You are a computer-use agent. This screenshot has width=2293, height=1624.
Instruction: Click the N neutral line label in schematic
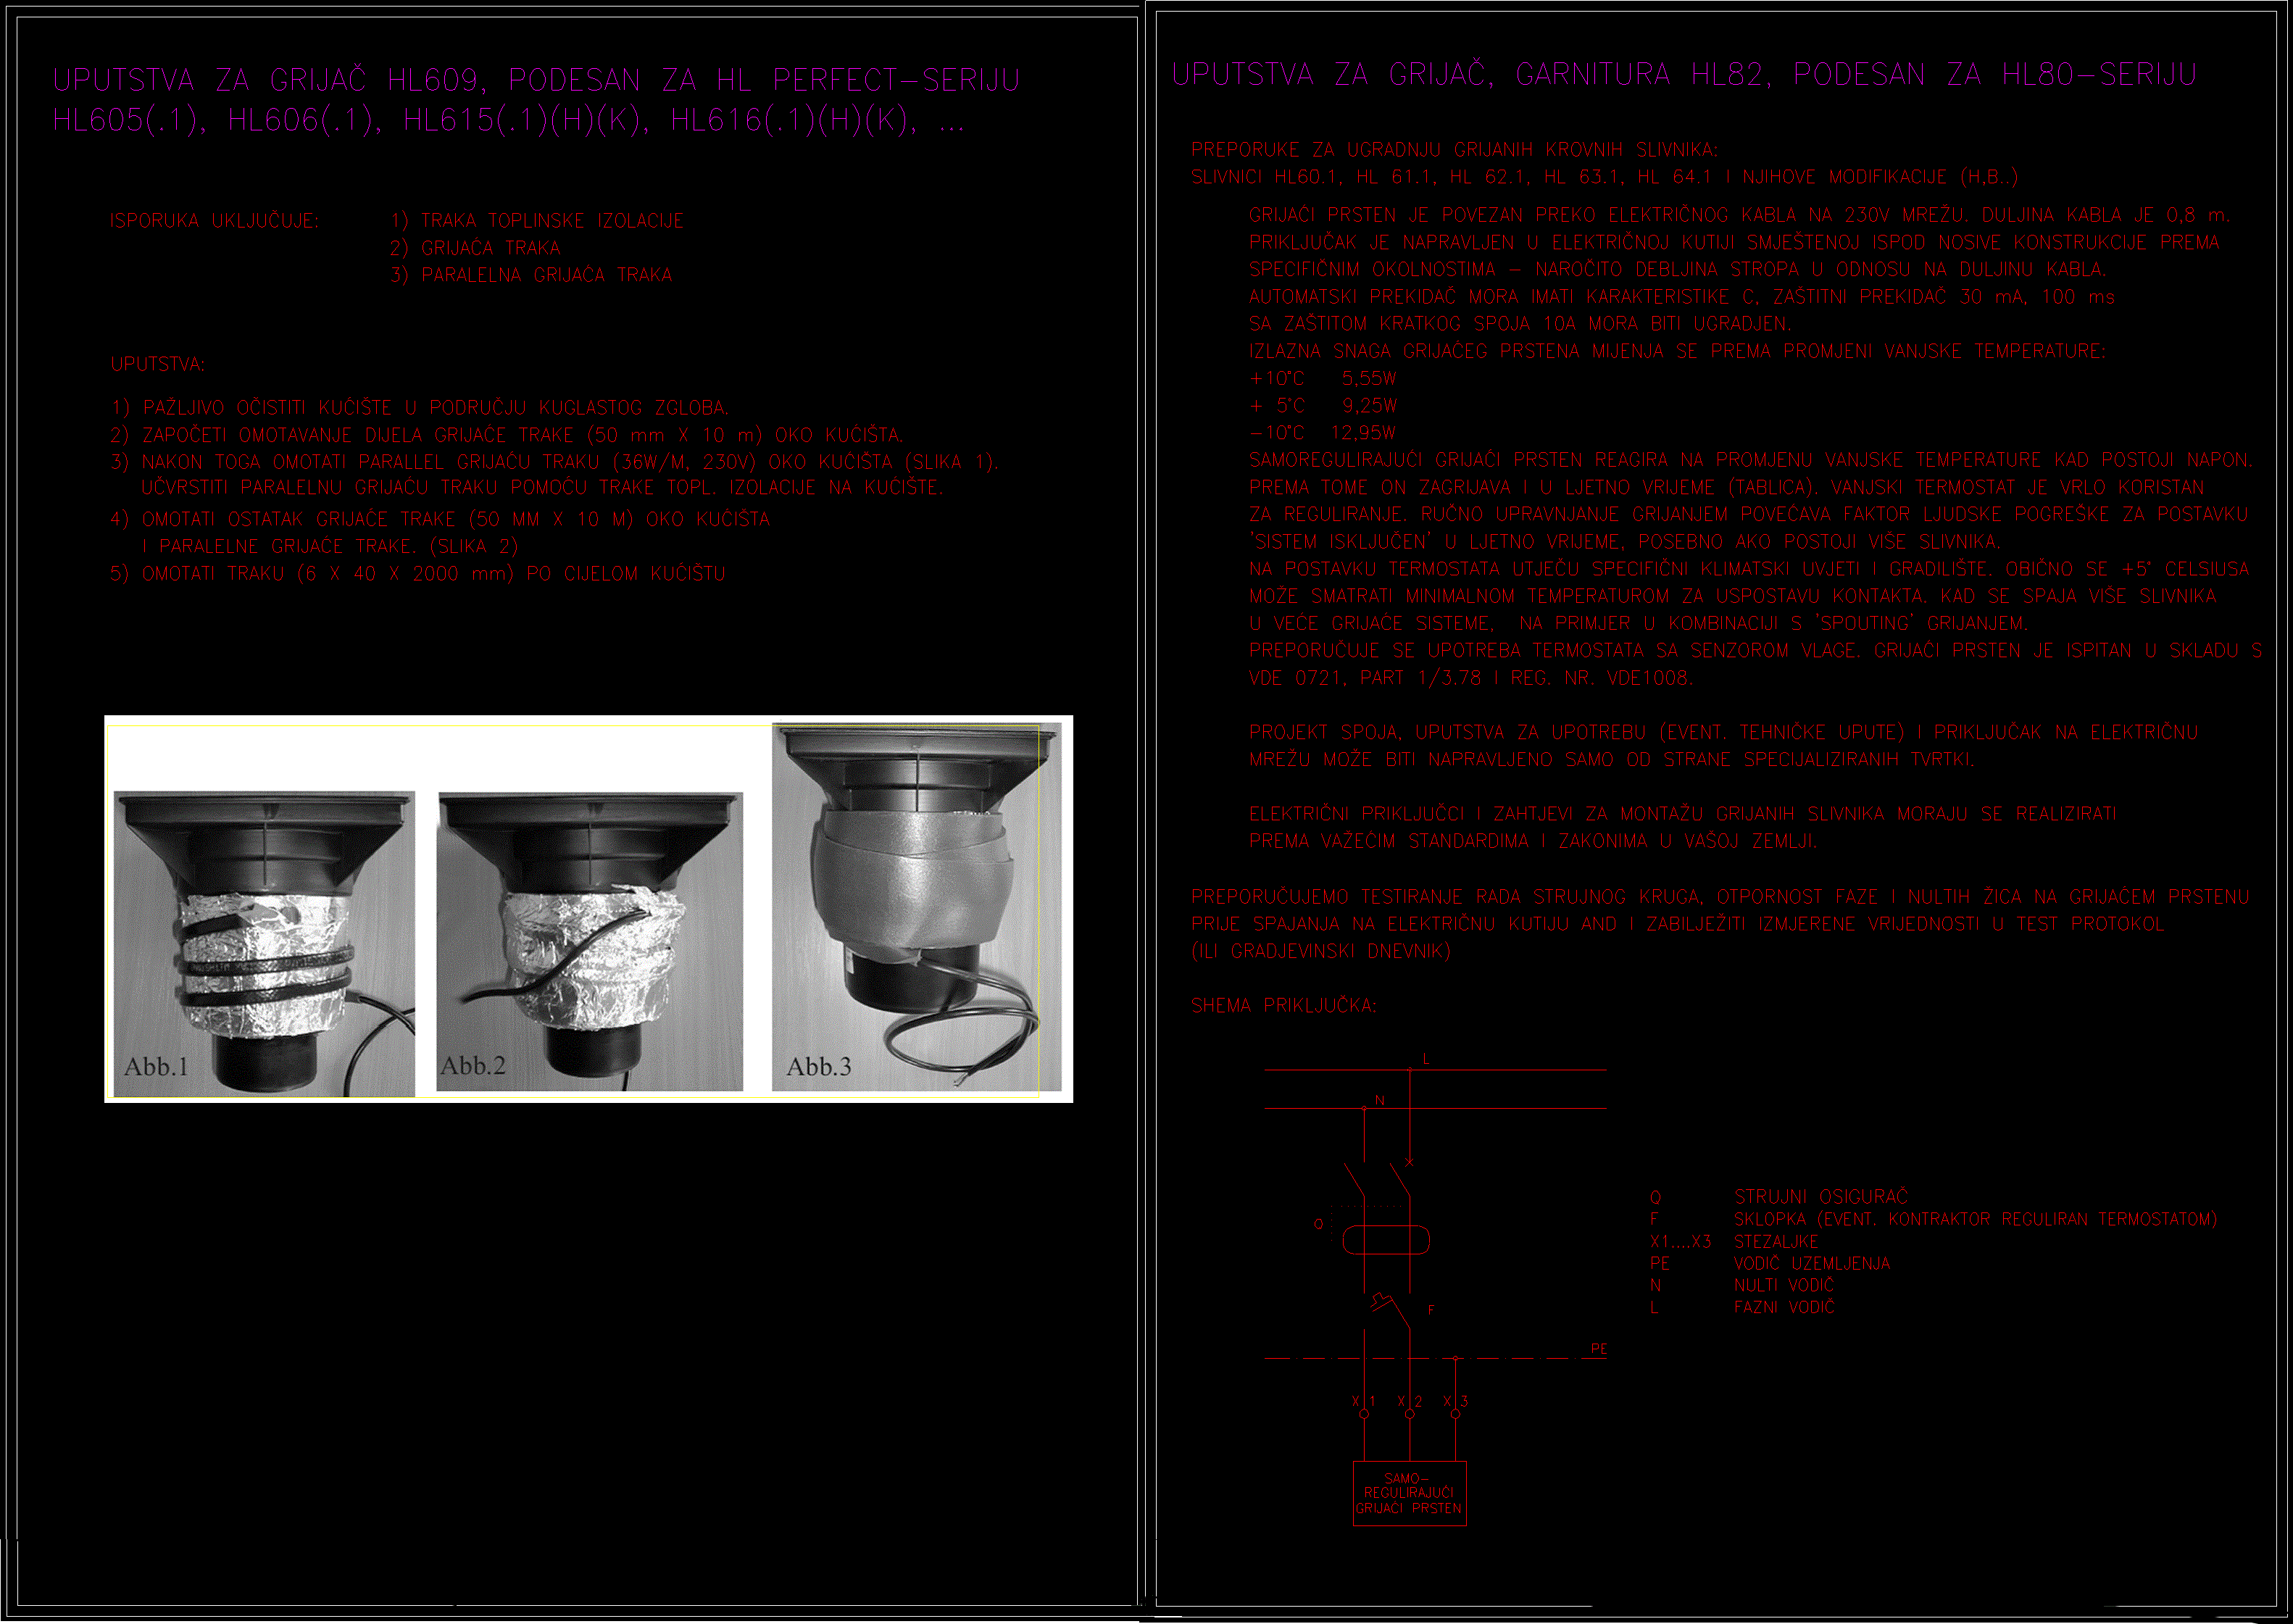(1380, 1100)
